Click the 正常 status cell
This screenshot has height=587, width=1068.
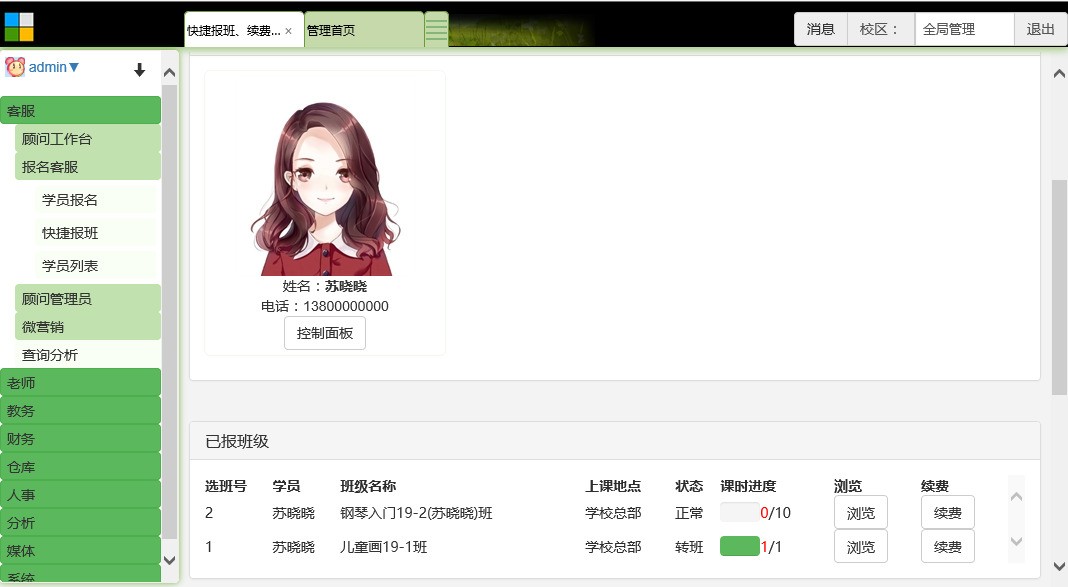tap(689, 513)
